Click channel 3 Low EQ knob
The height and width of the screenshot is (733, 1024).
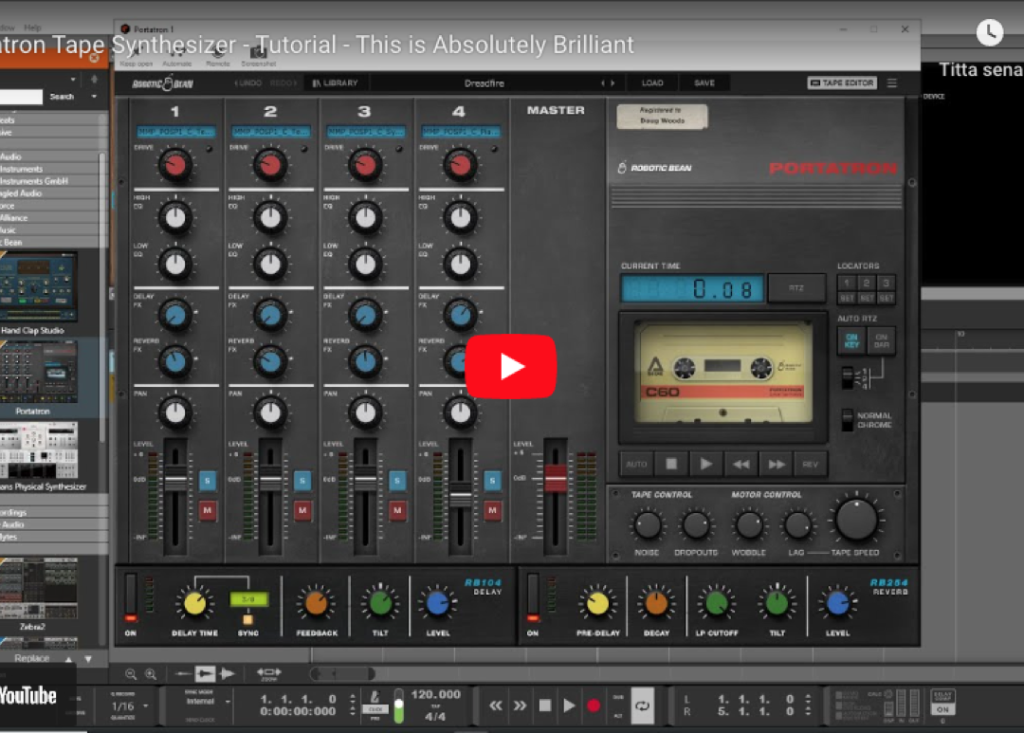point(365,264)
